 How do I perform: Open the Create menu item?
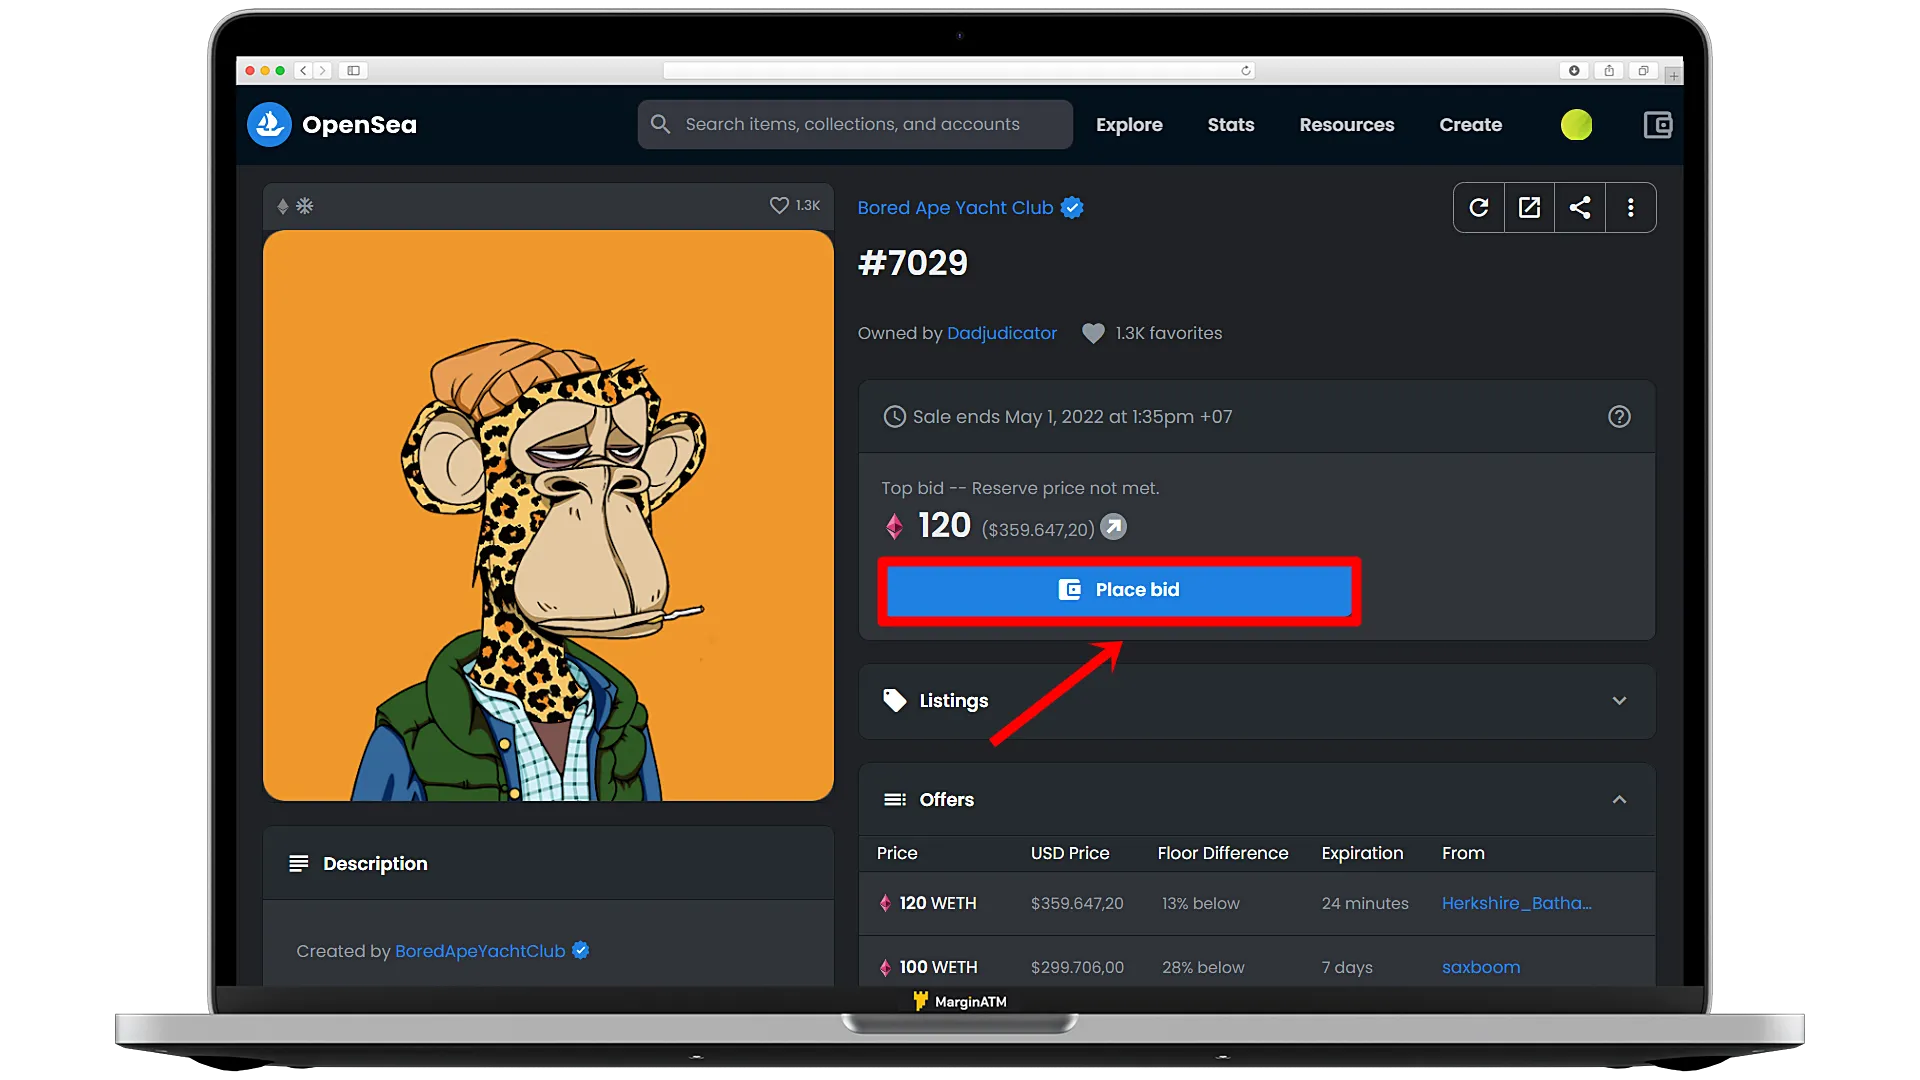pos(1470,125)
